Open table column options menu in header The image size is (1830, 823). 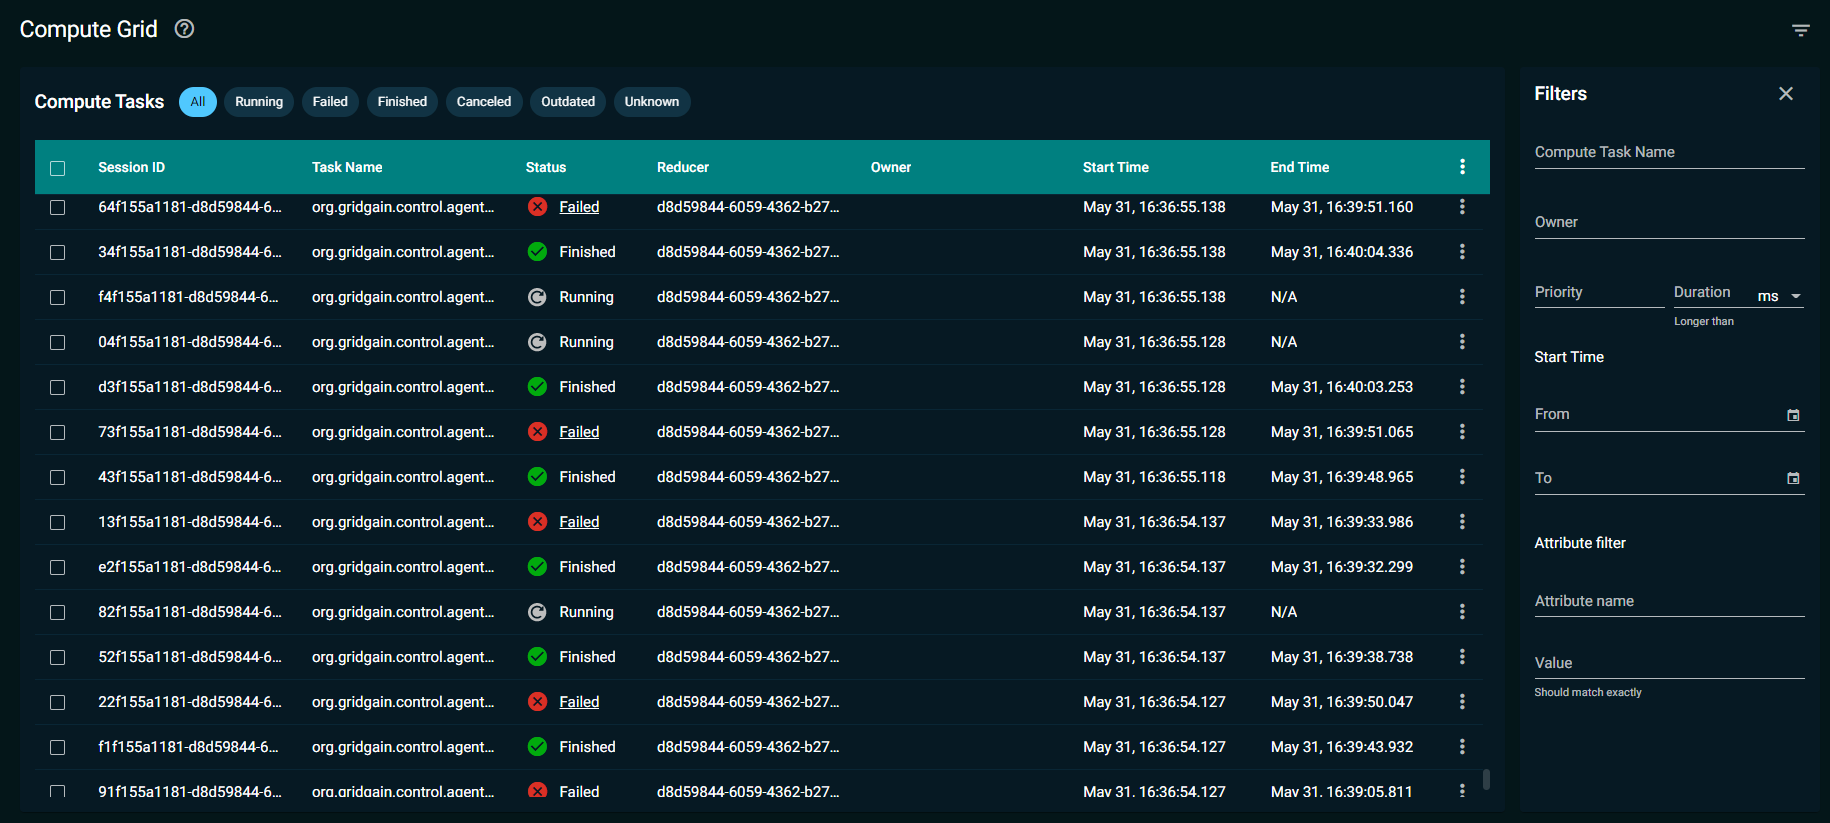pos(1462,167)
